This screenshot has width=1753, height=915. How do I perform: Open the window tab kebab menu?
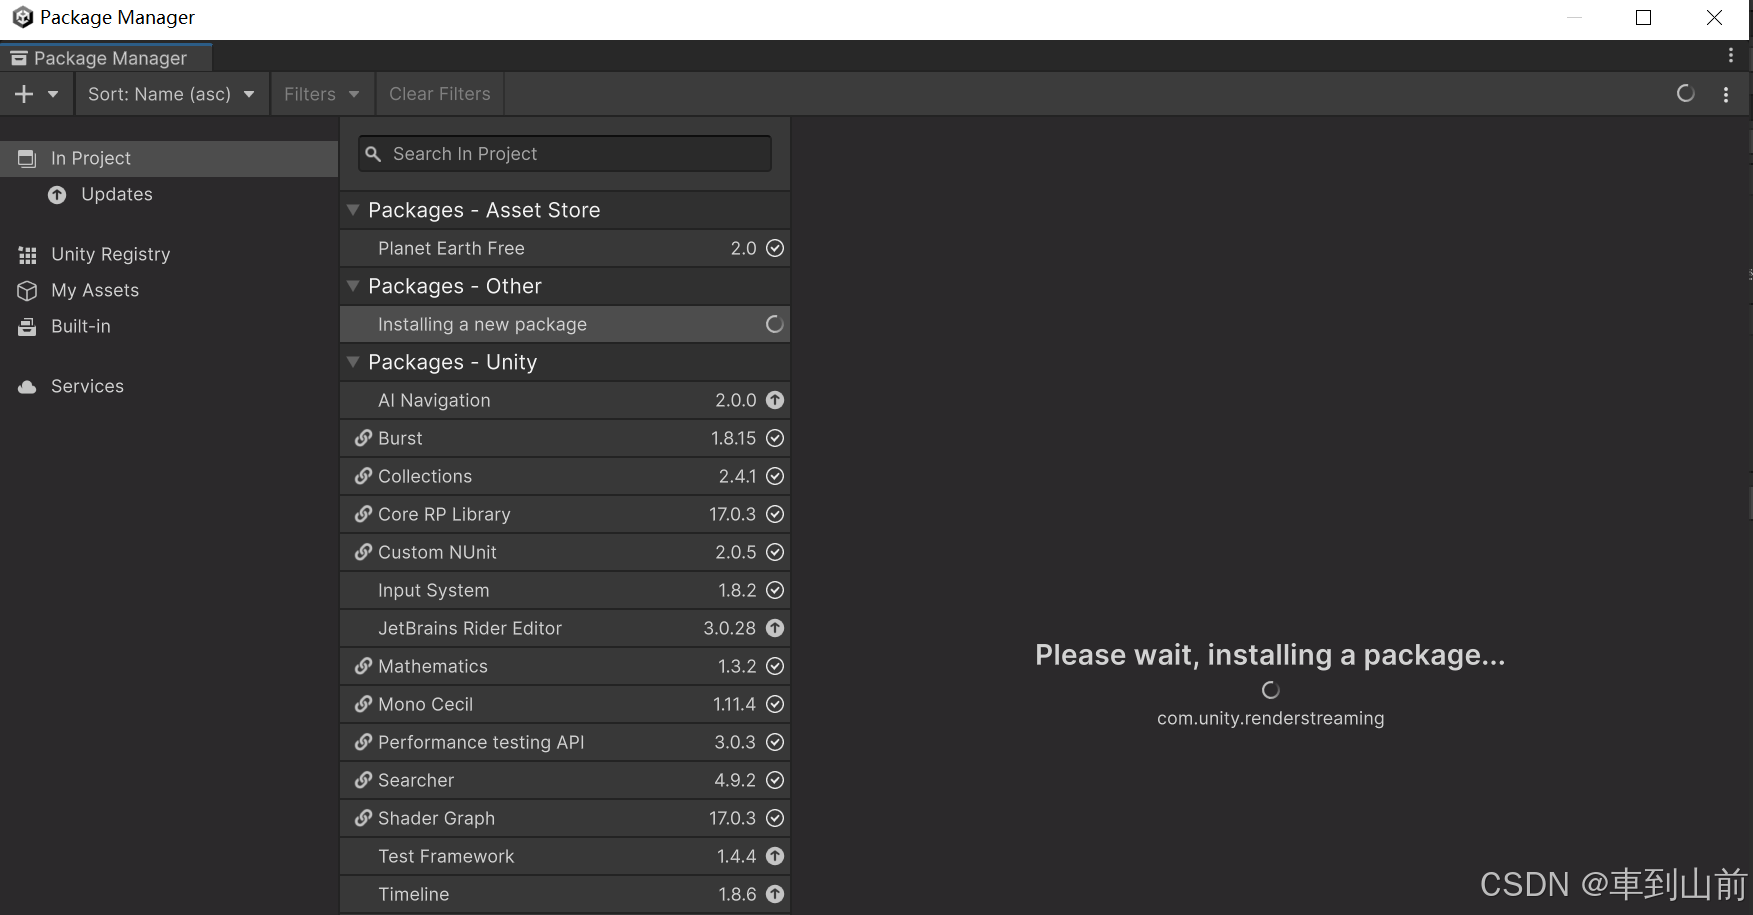[x=1731, y=56]
